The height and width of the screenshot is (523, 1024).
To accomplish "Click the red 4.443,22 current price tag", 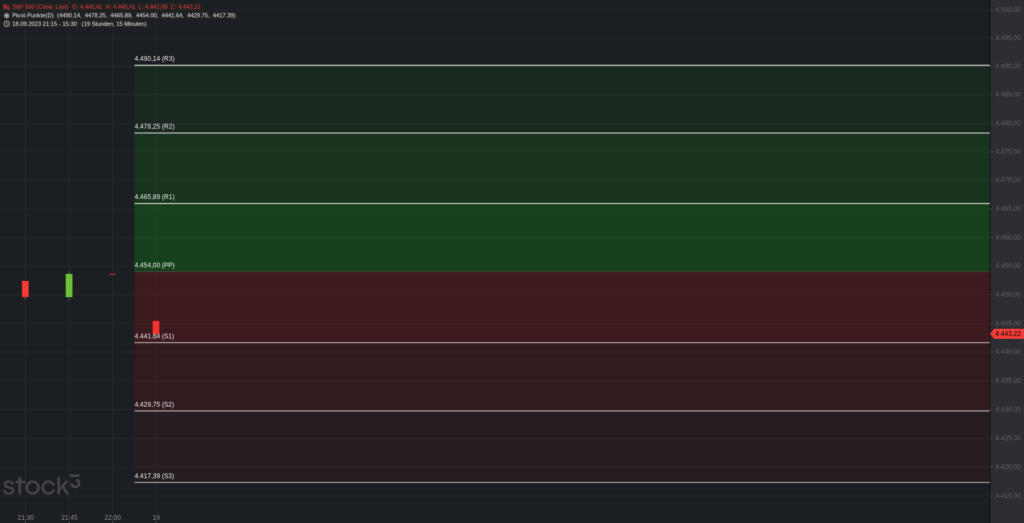I will [x=1007, y=334].
